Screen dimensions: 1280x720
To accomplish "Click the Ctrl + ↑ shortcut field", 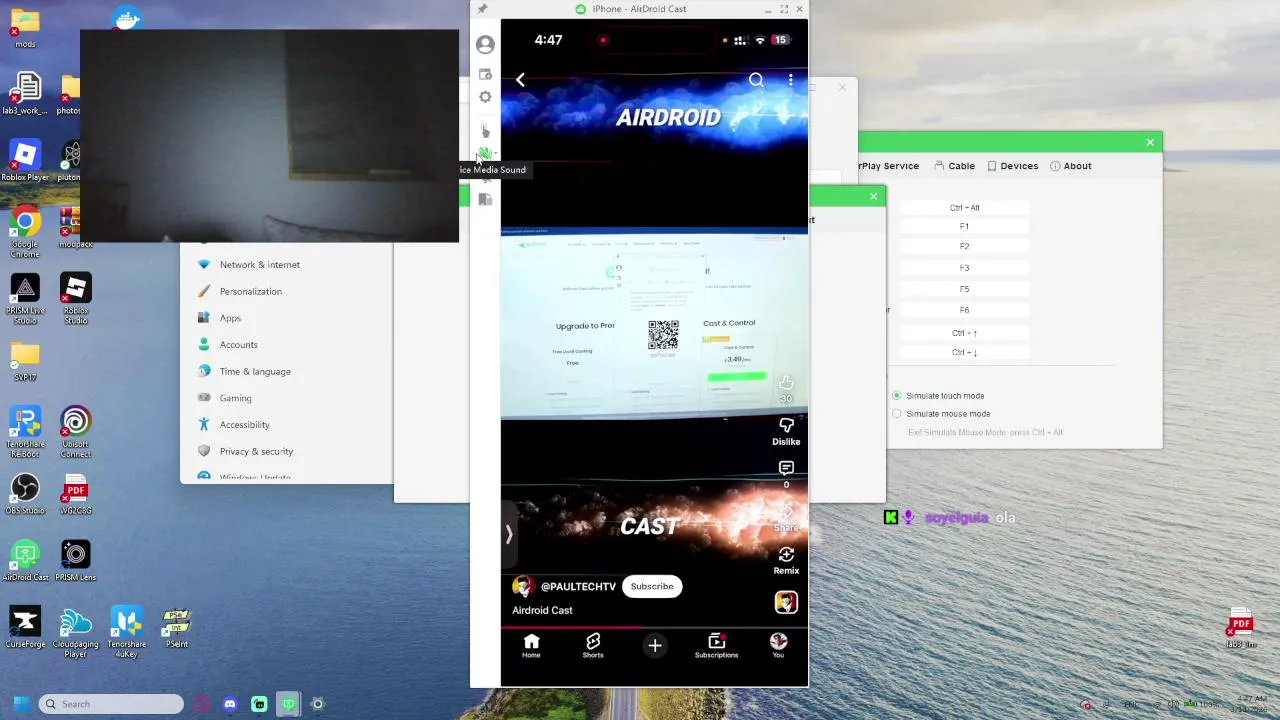I will click(x=964, y=333).
